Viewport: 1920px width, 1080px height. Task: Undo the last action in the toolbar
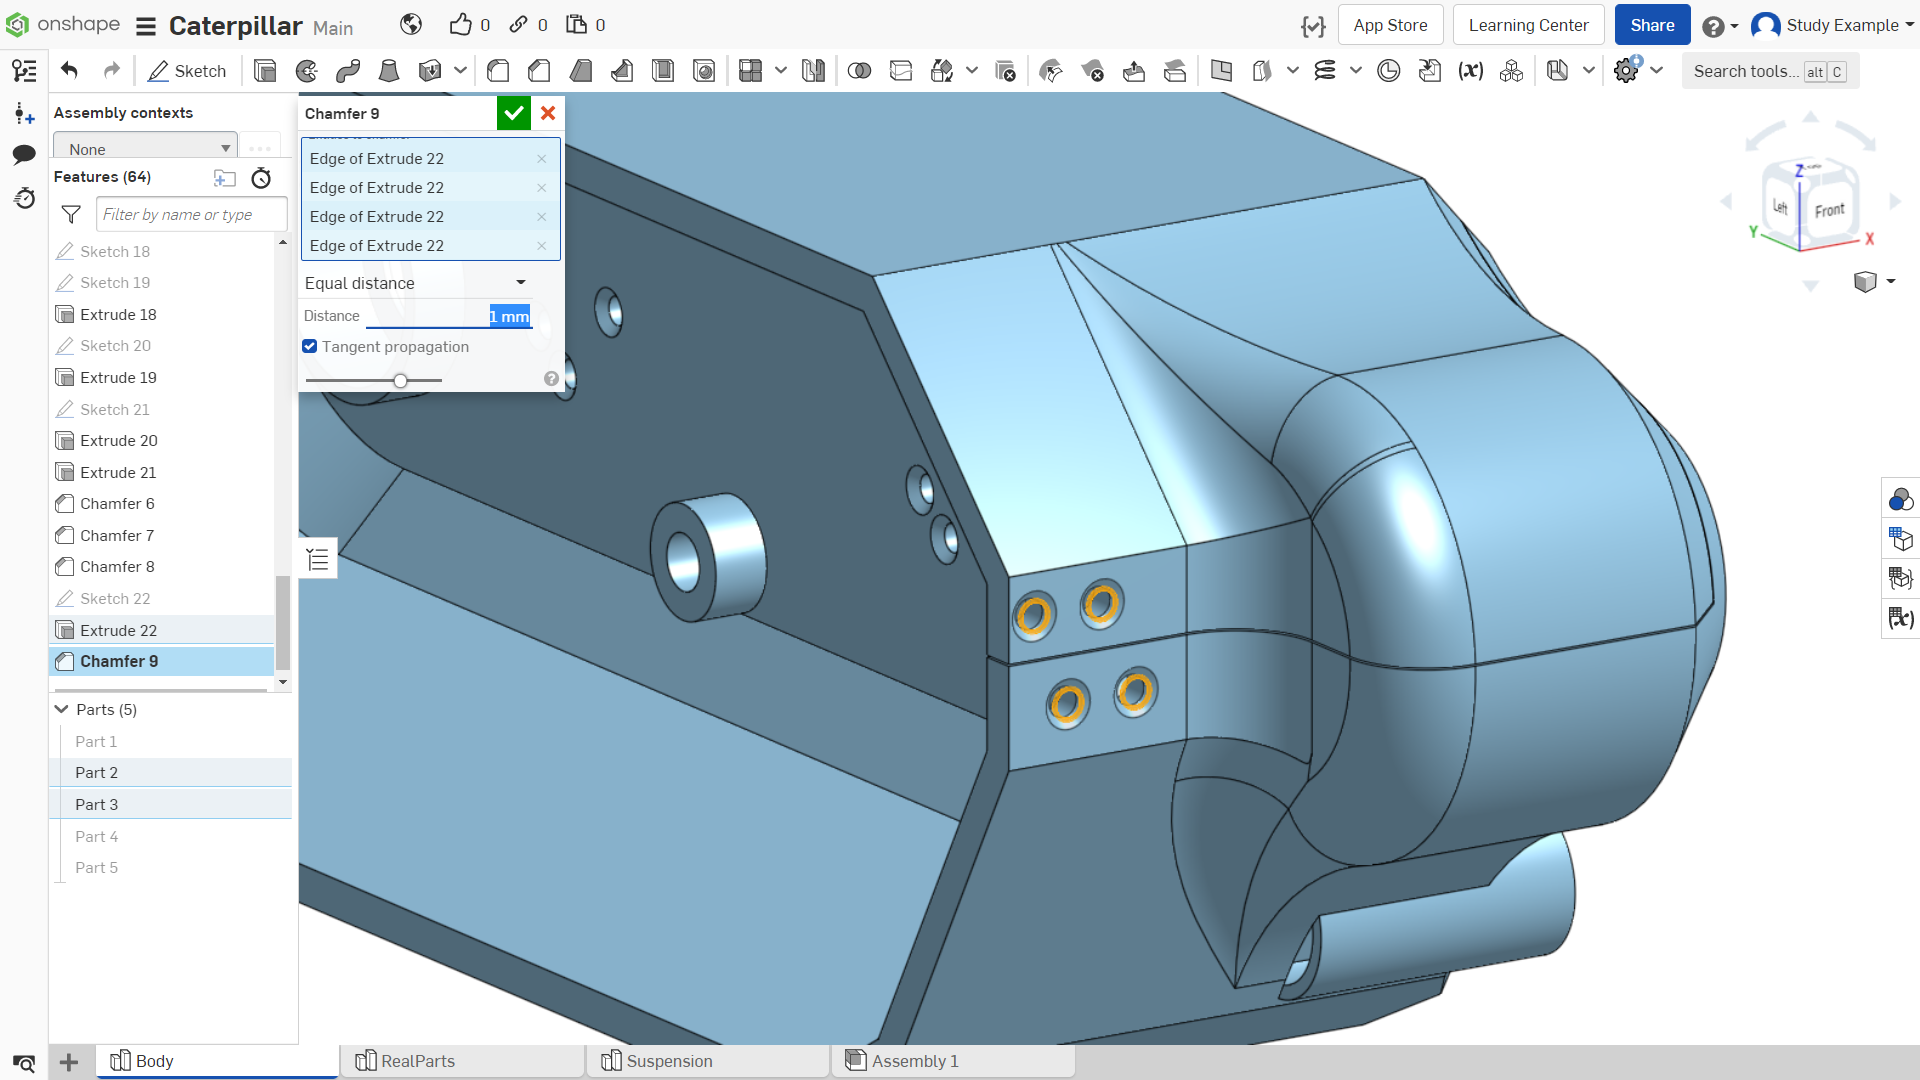[69, 71]
